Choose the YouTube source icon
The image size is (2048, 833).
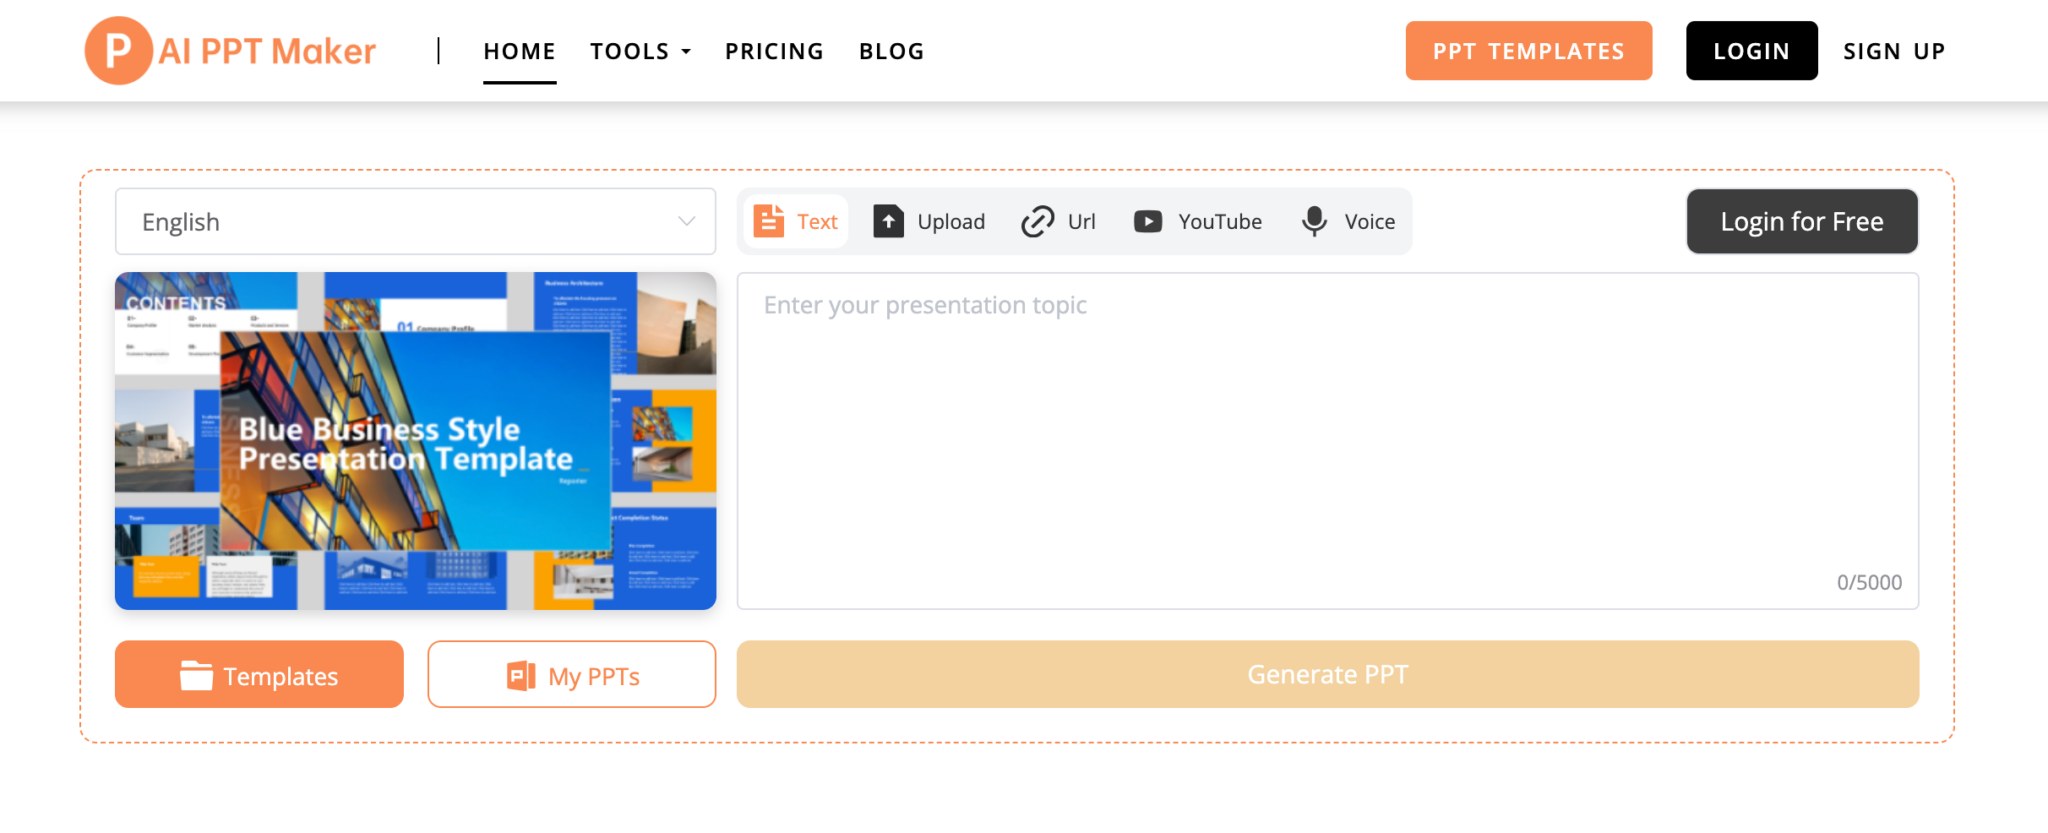tap(1147, 221)
